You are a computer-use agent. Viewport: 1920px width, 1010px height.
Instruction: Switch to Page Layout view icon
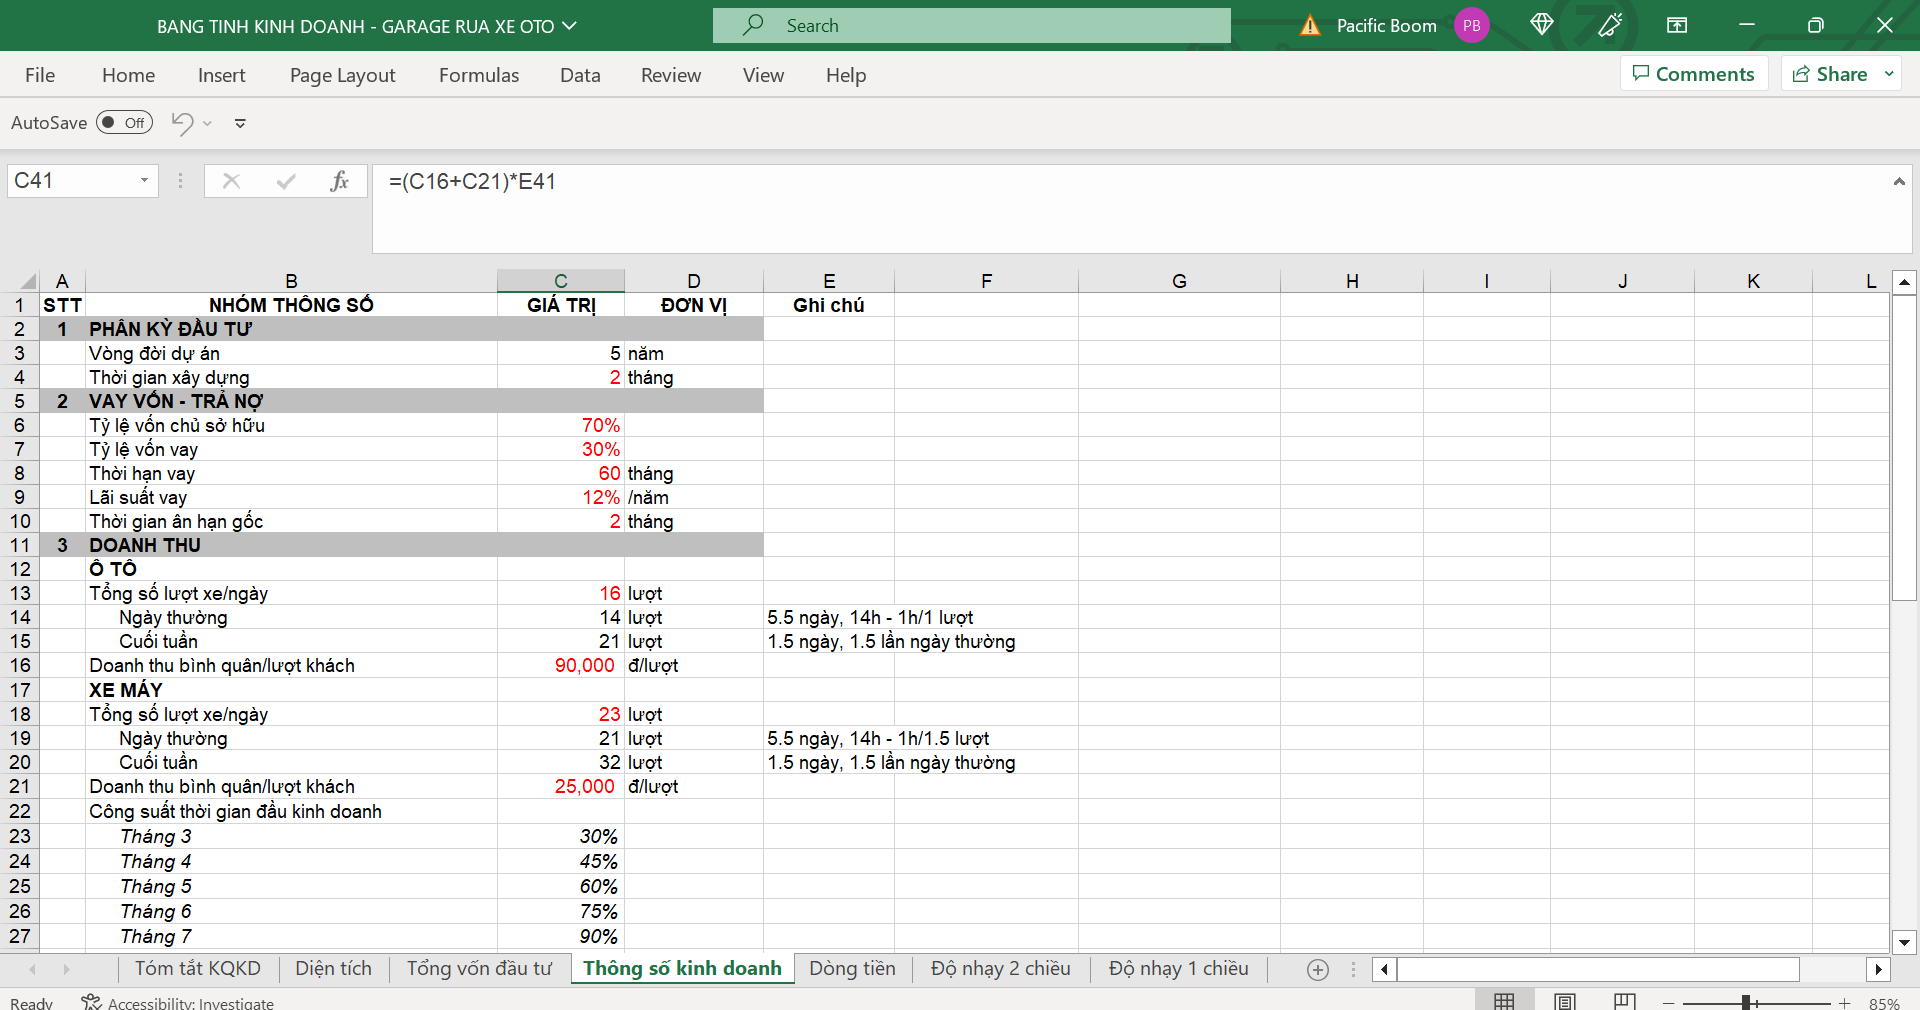click(1565, 1001)
